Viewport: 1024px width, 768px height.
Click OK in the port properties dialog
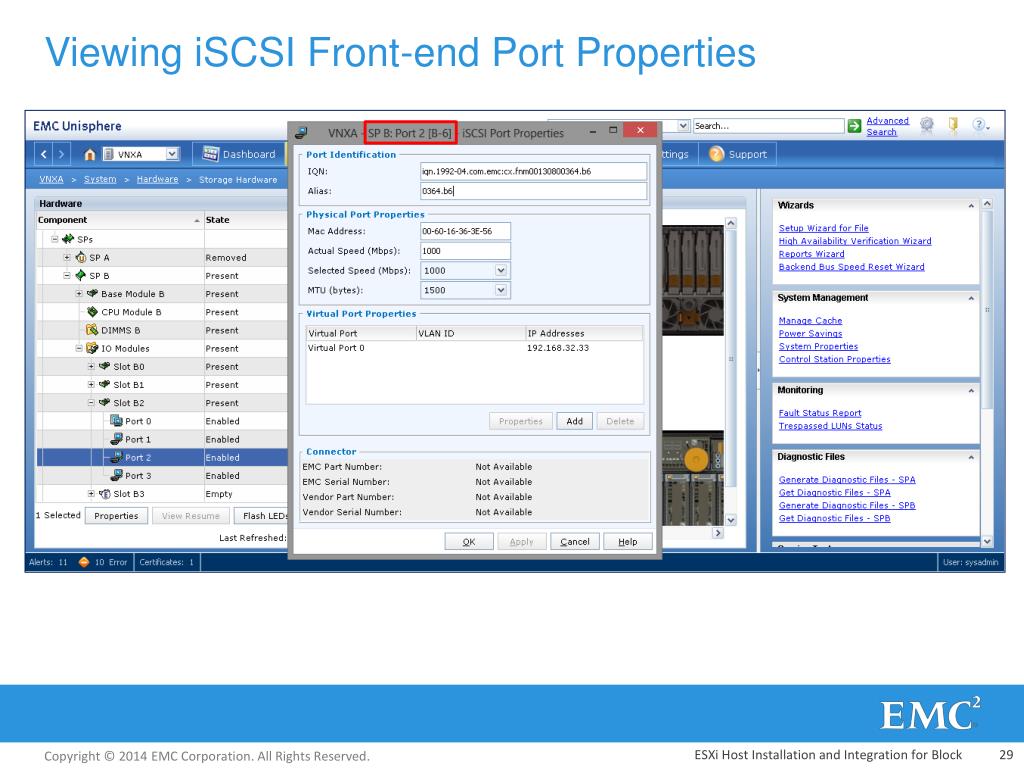tap(469, 541)
